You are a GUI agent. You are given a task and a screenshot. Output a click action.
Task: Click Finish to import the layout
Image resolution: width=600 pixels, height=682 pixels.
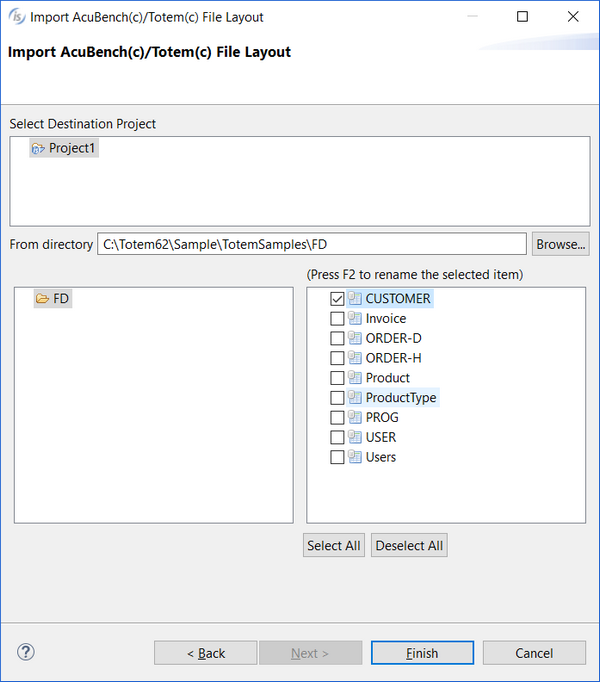[x=422, y=653]
